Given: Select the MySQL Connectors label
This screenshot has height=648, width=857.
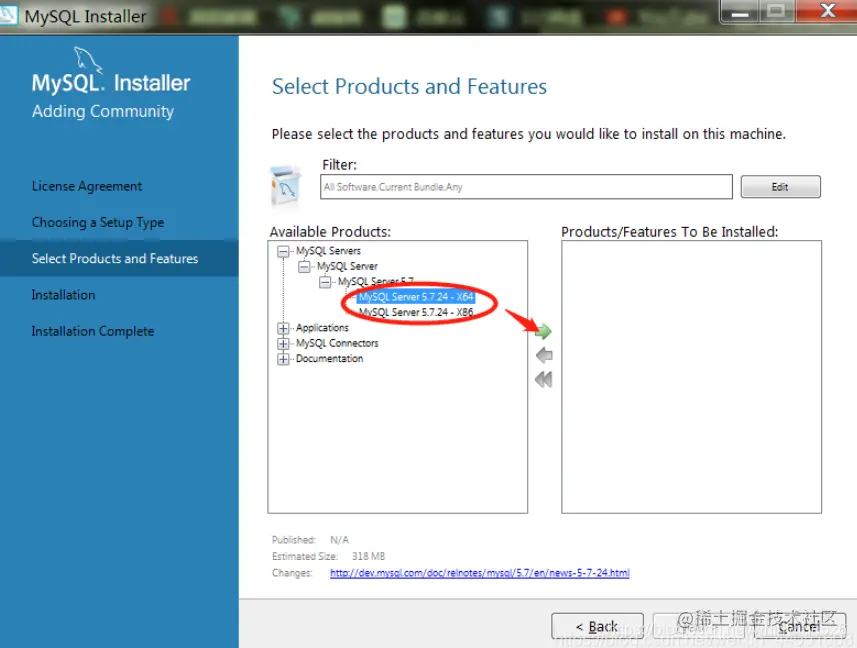Looking at the screenshot, I should (337, 343).
